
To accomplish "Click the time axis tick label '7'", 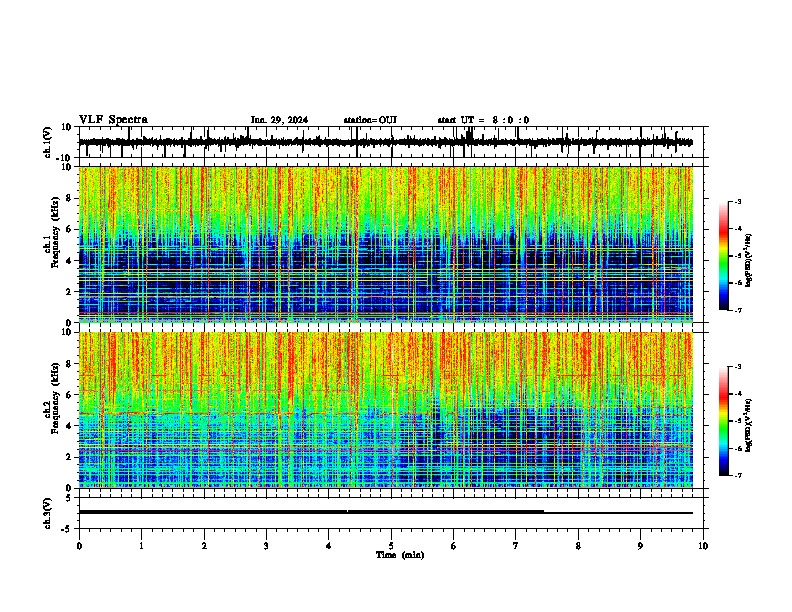I will (516, 546).
